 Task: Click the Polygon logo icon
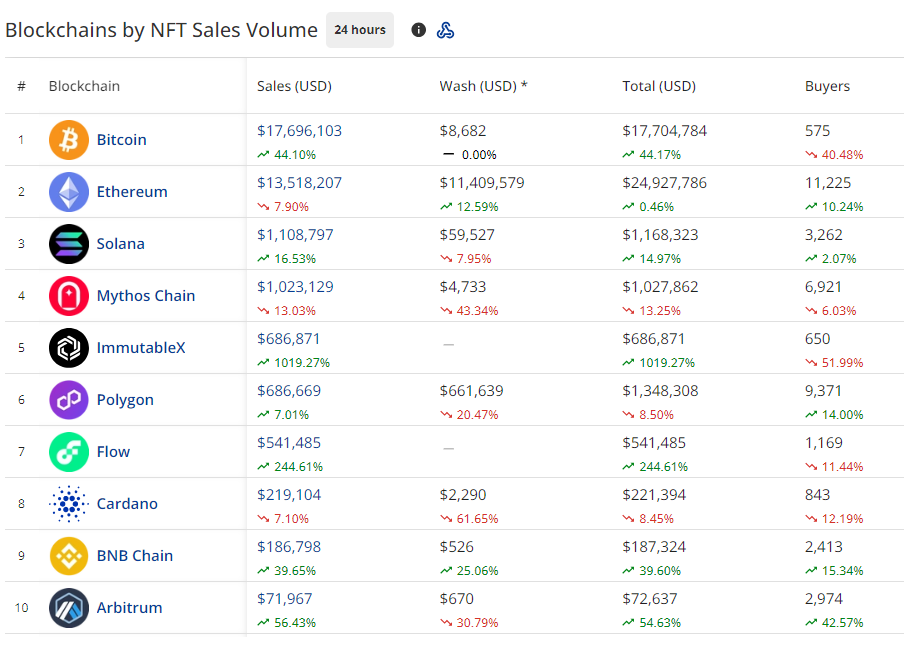click(69, 400)
